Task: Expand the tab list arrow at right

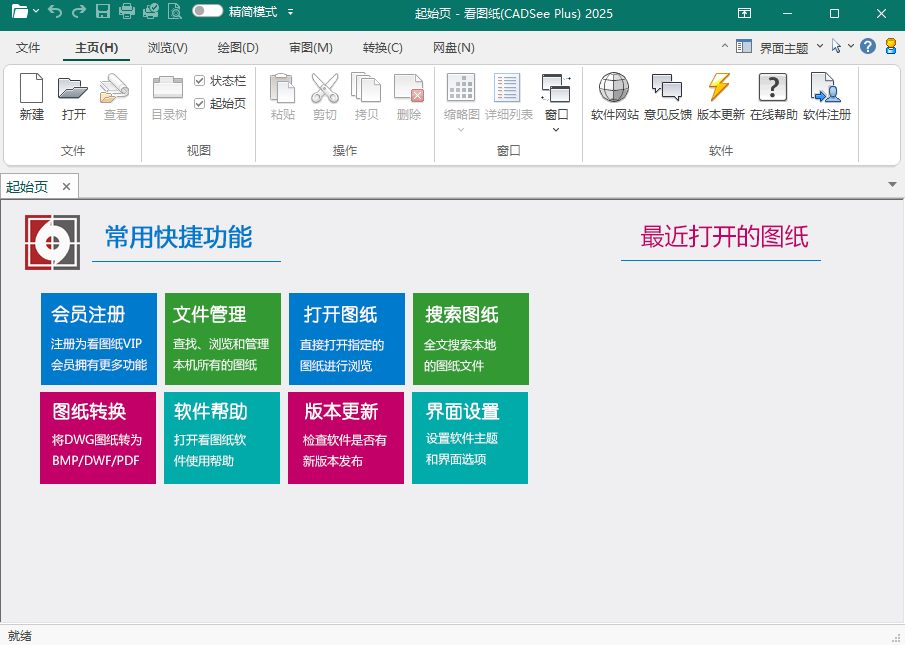Action: pyautogui.click(x=892, y=185)
